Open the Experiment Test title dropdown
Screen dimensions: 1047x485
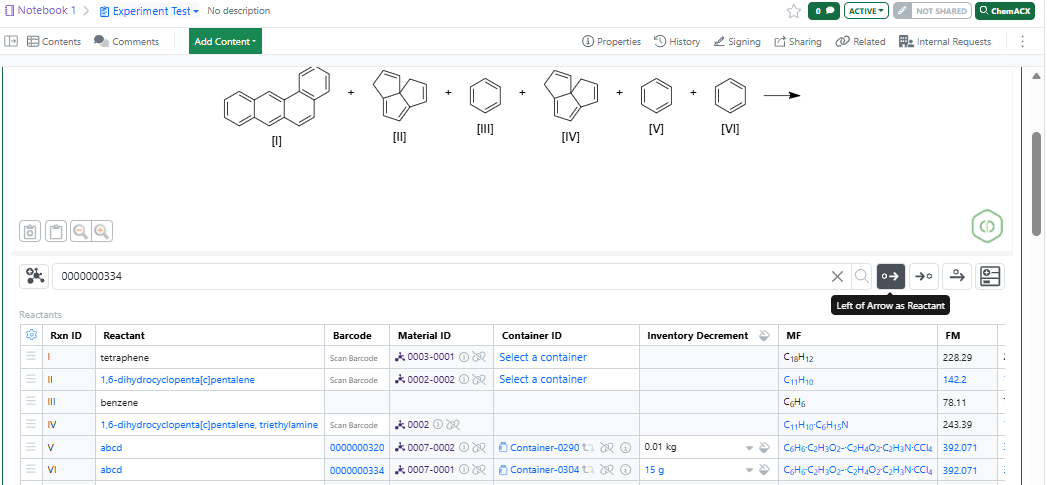pyautogui.click(x=149, y=11)
